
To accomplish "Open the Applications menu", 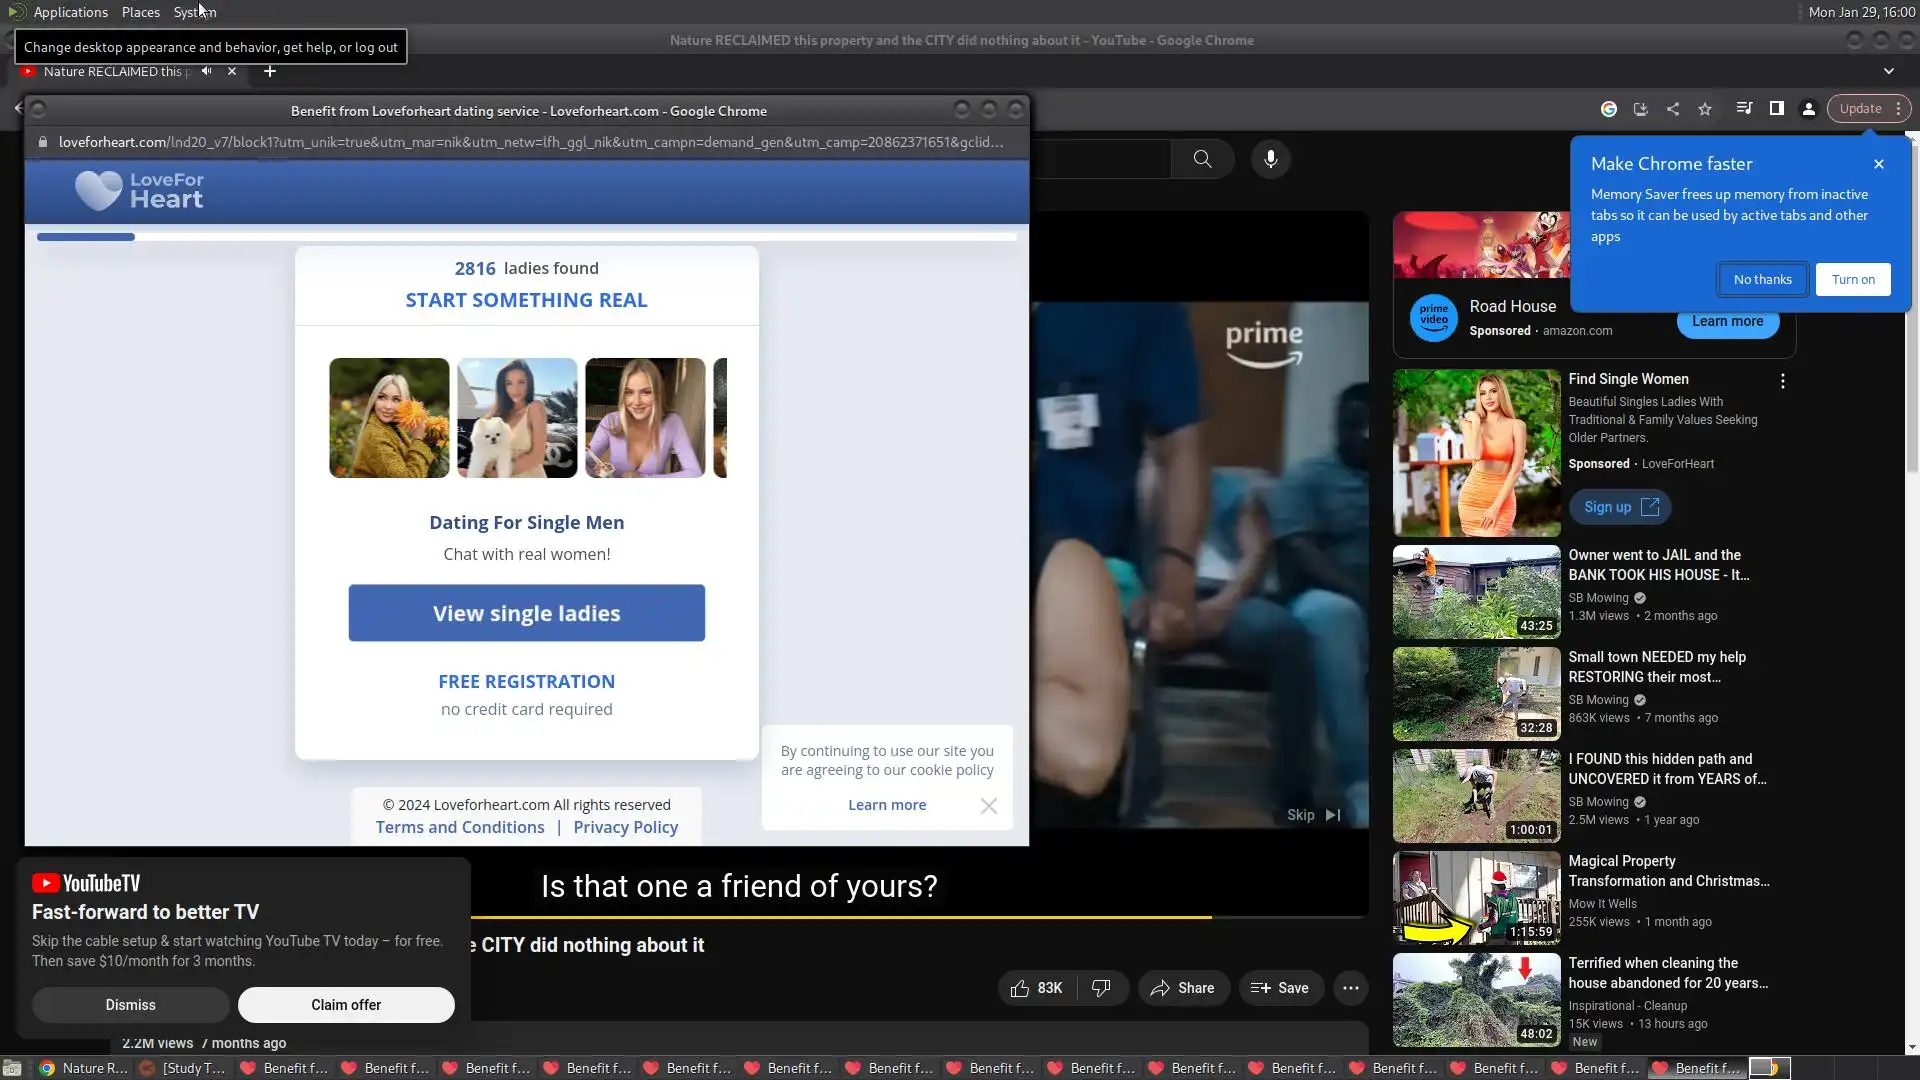I will tap(70, 12).
